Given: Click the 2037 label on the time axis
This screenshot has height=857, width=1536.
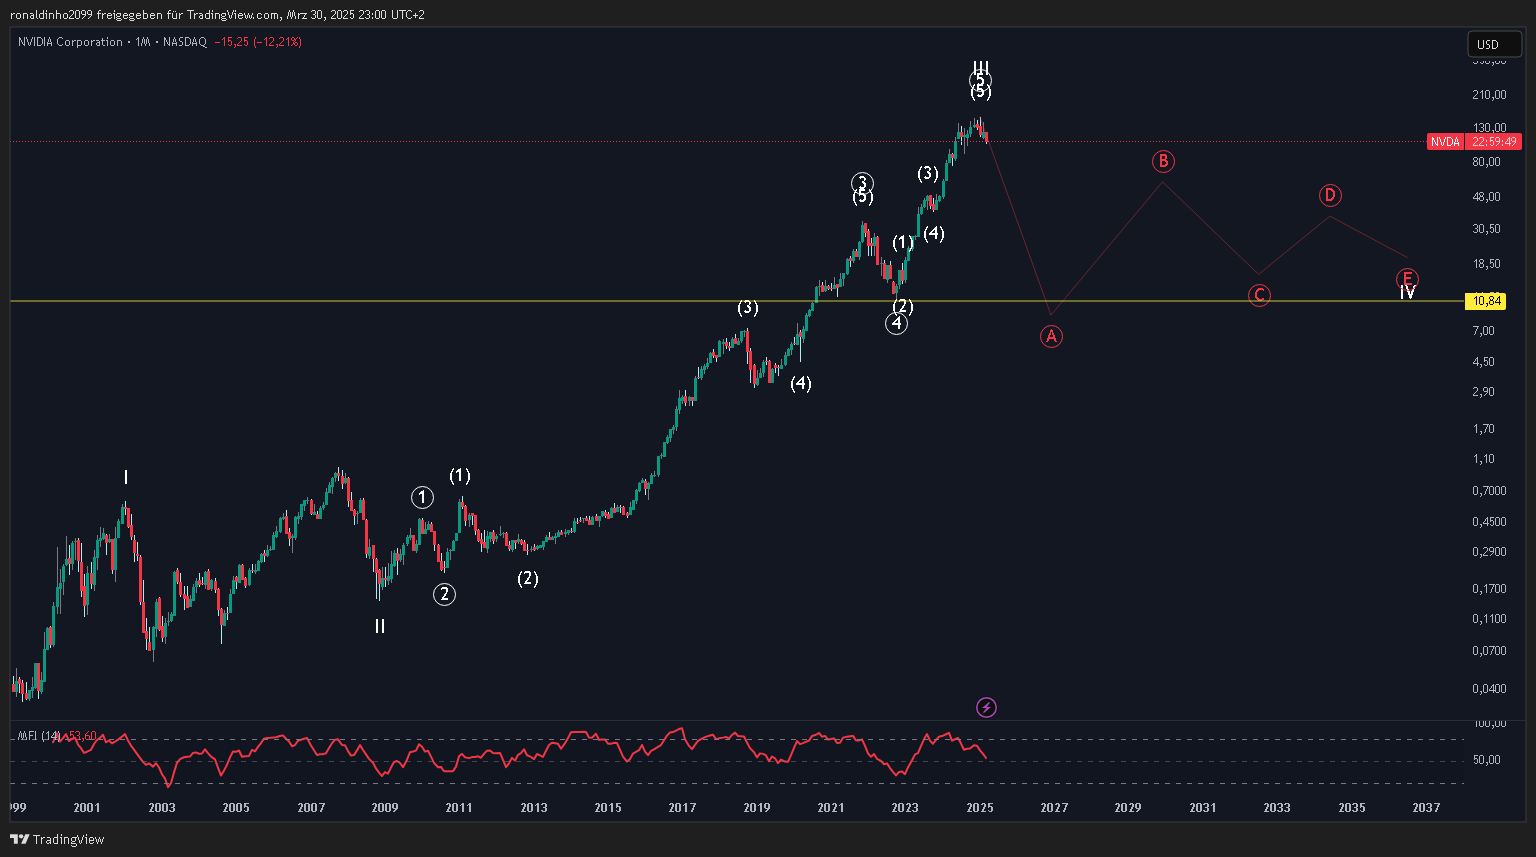Looking at the screenshot, I should [1426, 808].
